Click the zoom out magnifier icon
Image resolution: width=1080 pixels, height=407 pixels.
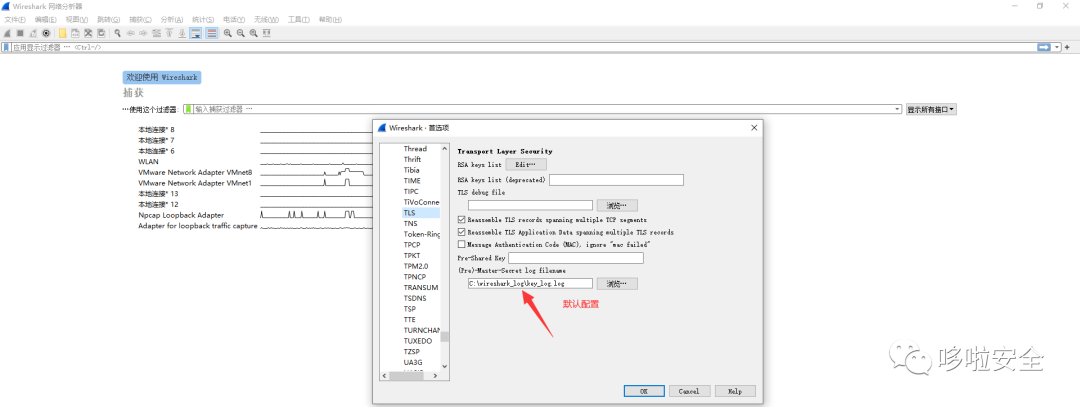(x=240, y=33)
